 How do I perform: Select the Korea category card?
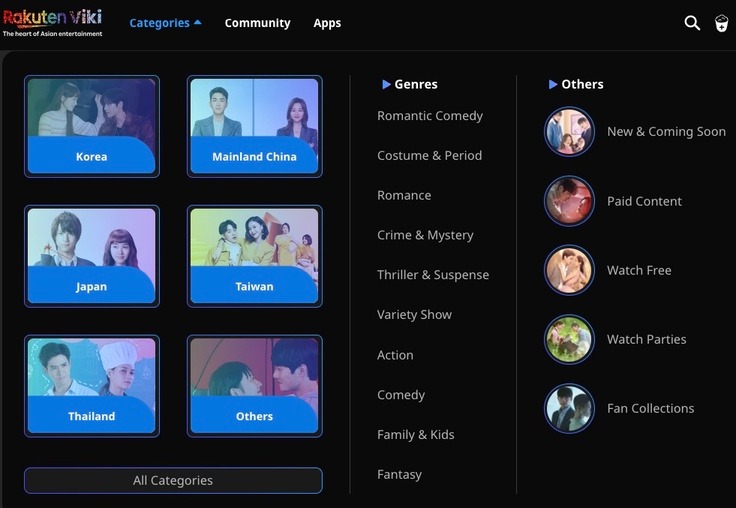point(92,126)
